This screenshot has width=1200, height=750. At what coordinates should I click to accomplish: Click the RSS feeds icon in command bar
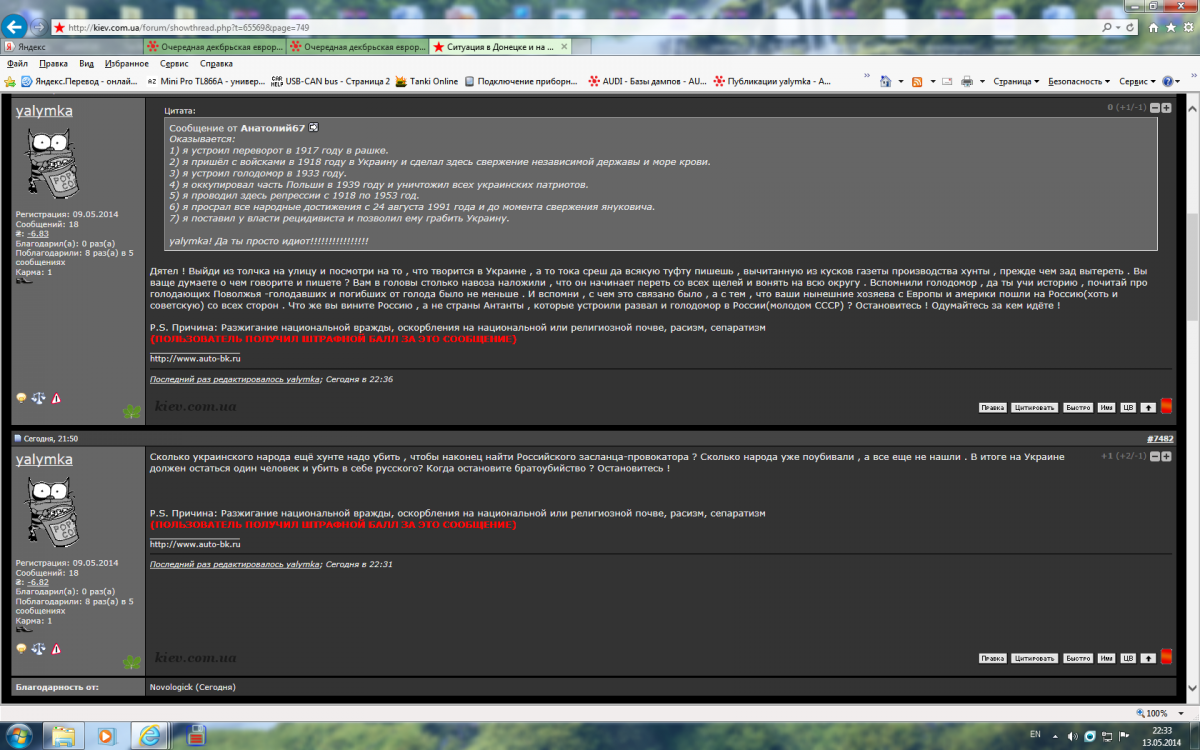pos(918,81)
